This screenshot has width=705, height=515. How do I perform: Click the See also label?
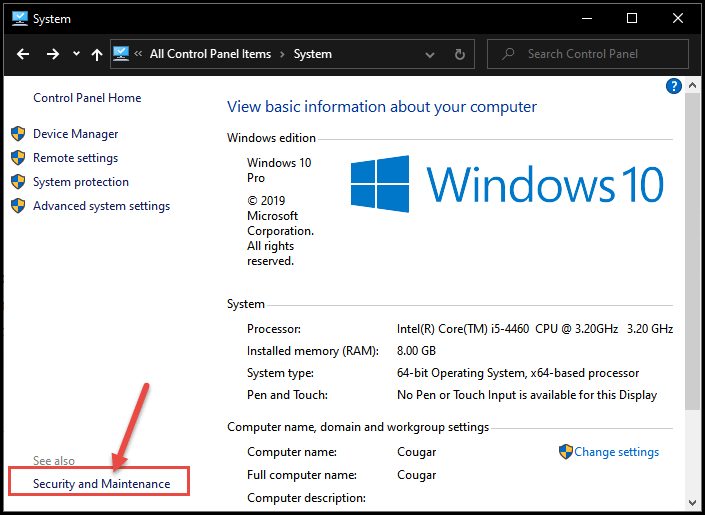point(54,461)
